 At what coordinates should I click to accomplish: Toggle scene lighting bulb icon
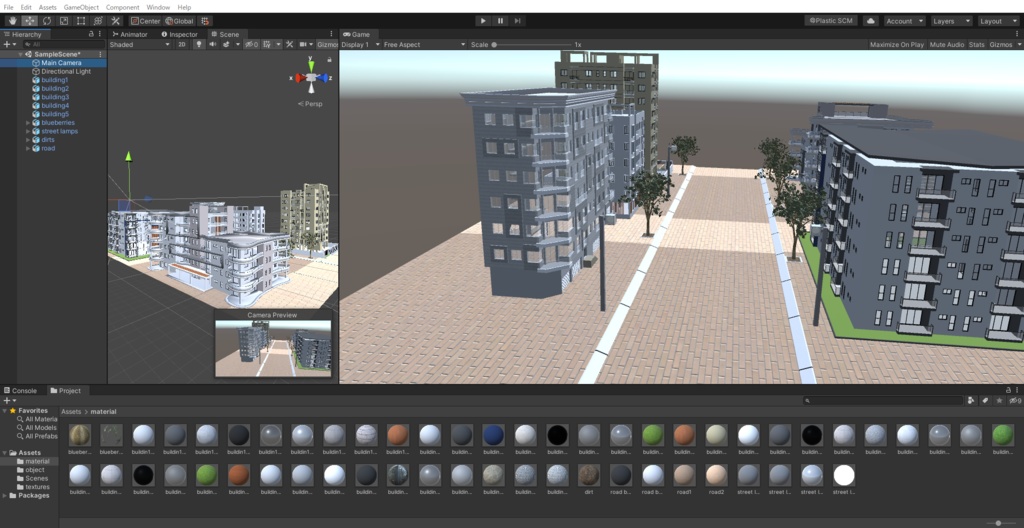pyautogui.click(x=199, y=44)
